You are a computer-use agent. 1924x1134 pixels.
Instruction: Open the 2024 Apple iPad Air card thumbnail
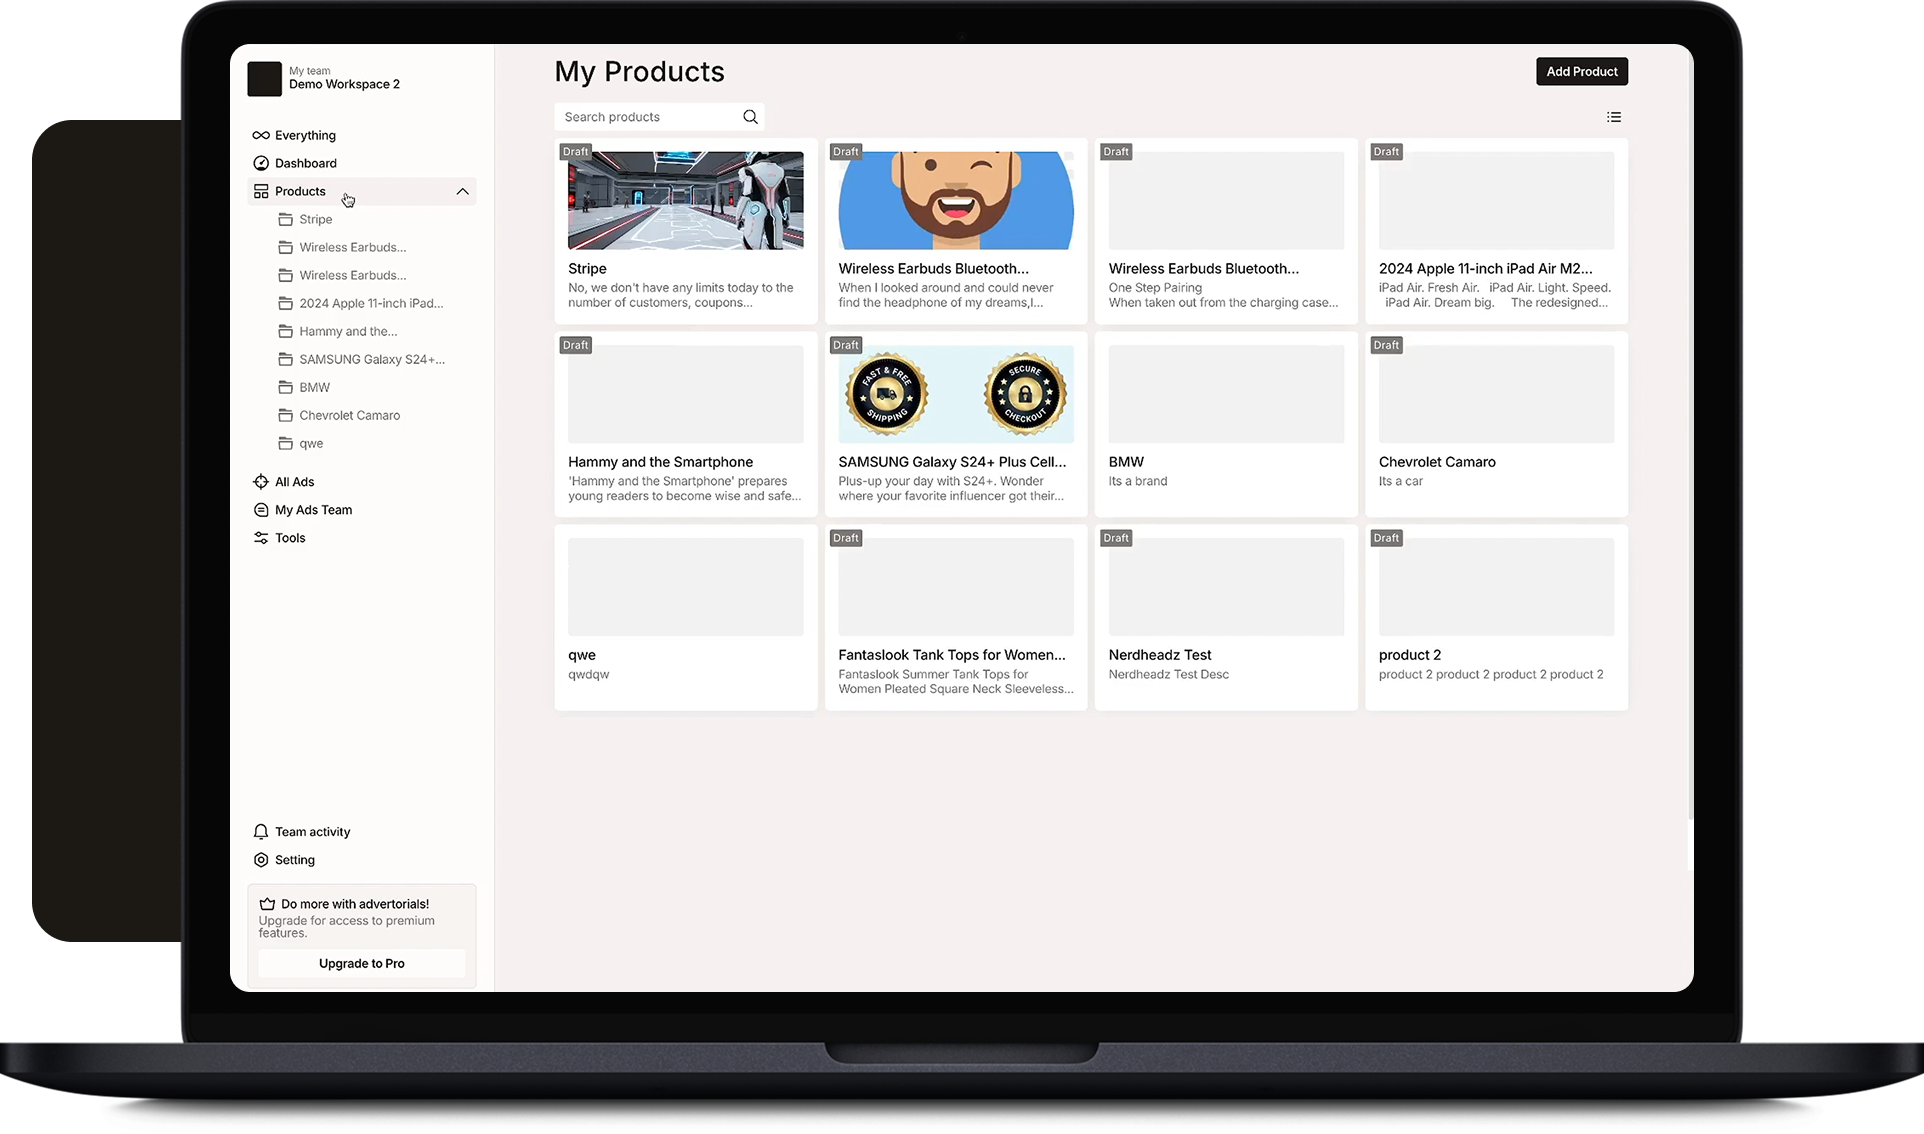pos(1496,200)
